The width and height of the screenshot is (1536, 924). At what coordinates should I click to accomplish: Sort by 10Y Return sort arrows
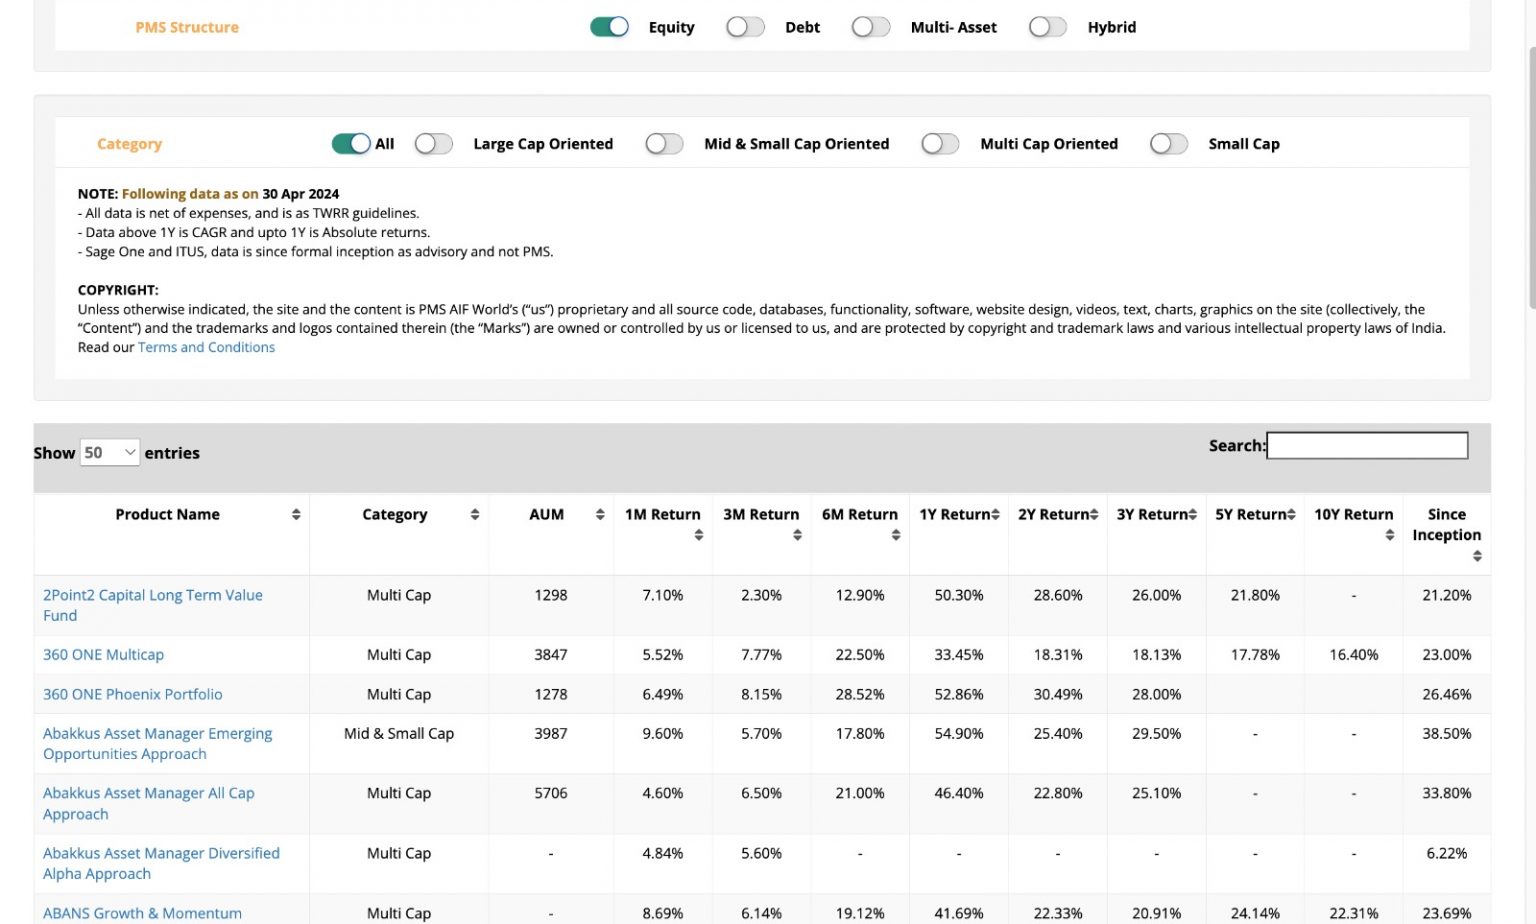(1390, 535)
